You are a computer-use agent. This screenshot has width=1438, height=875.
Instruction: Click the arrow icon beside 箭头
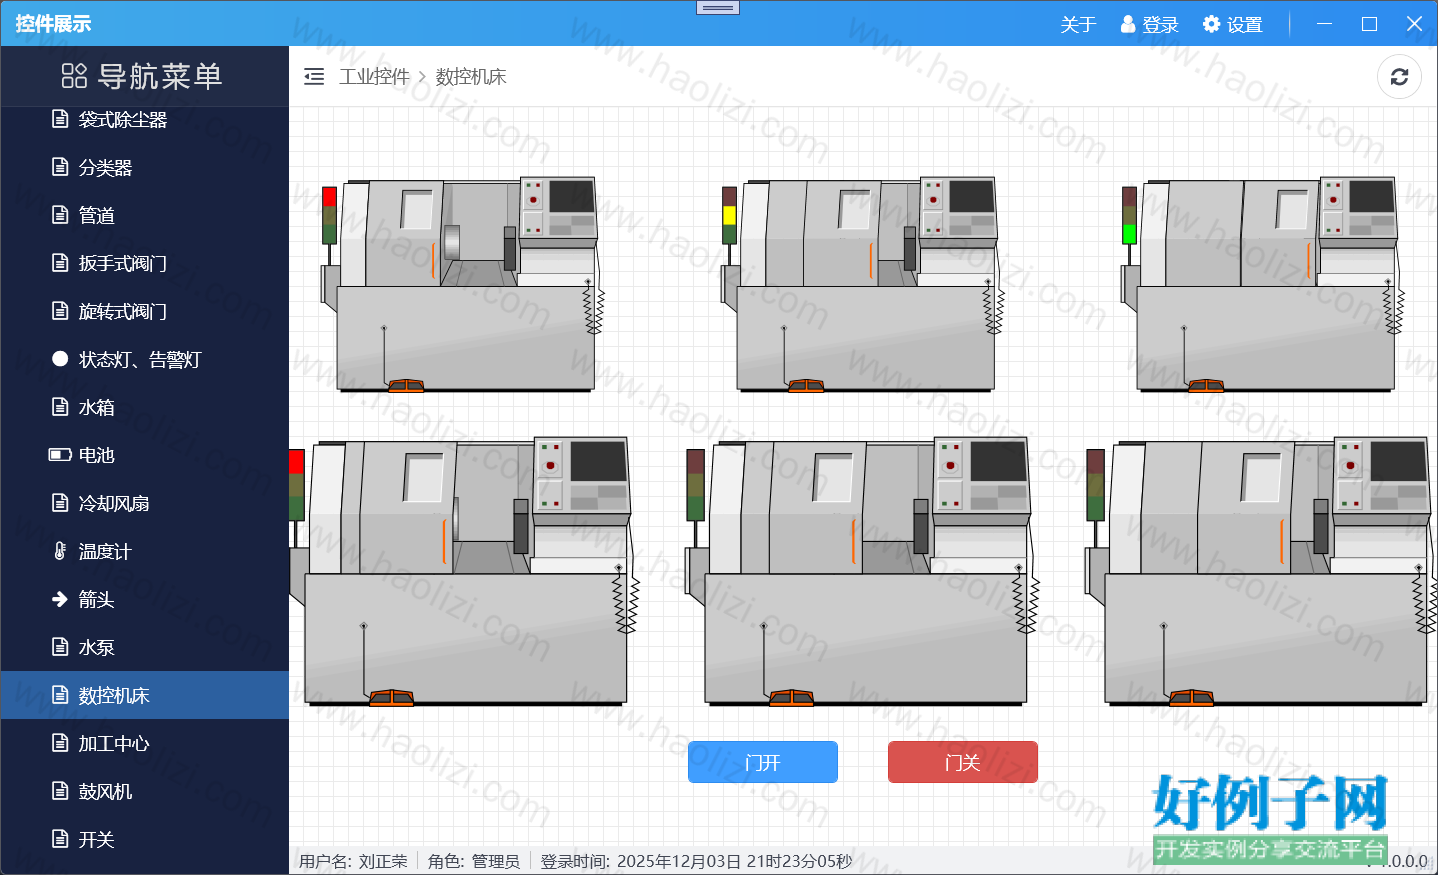60,599
